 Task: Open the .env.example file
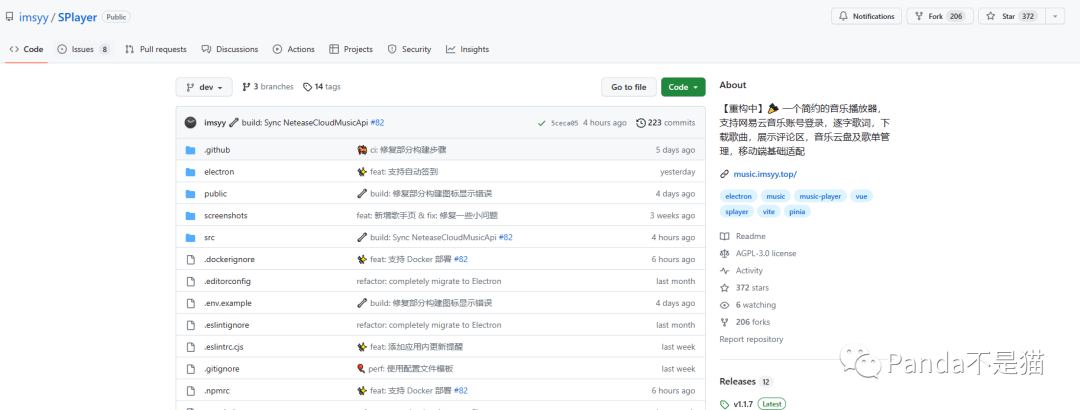pos(228,303)
